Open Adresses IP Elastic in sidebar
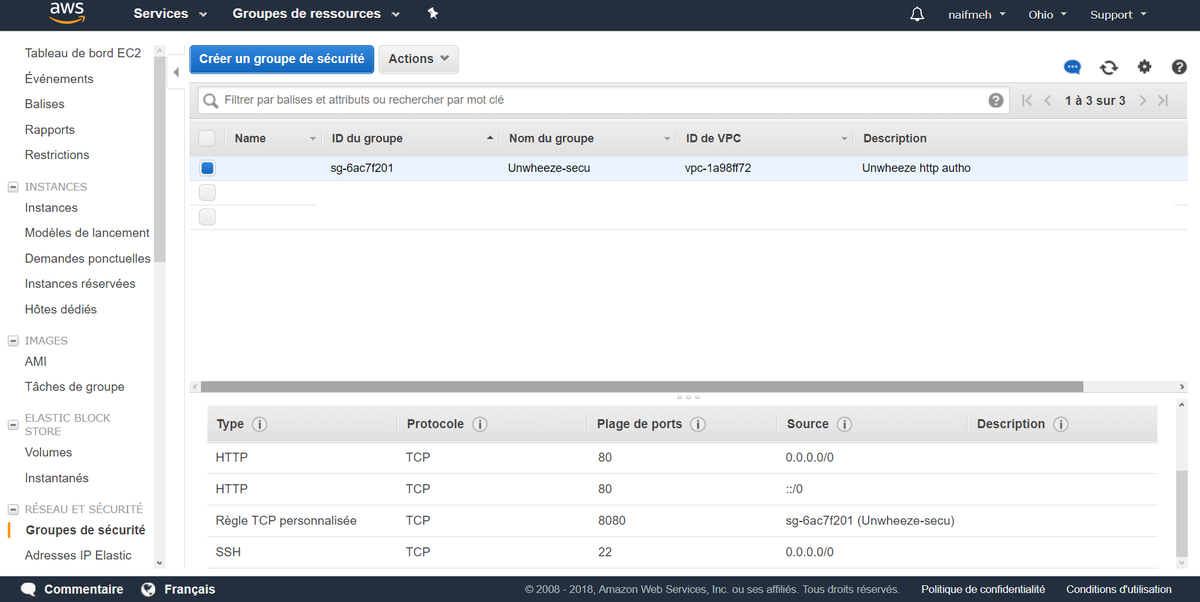Viewport: 1200px width, 602px height. [x=78, y=555]
